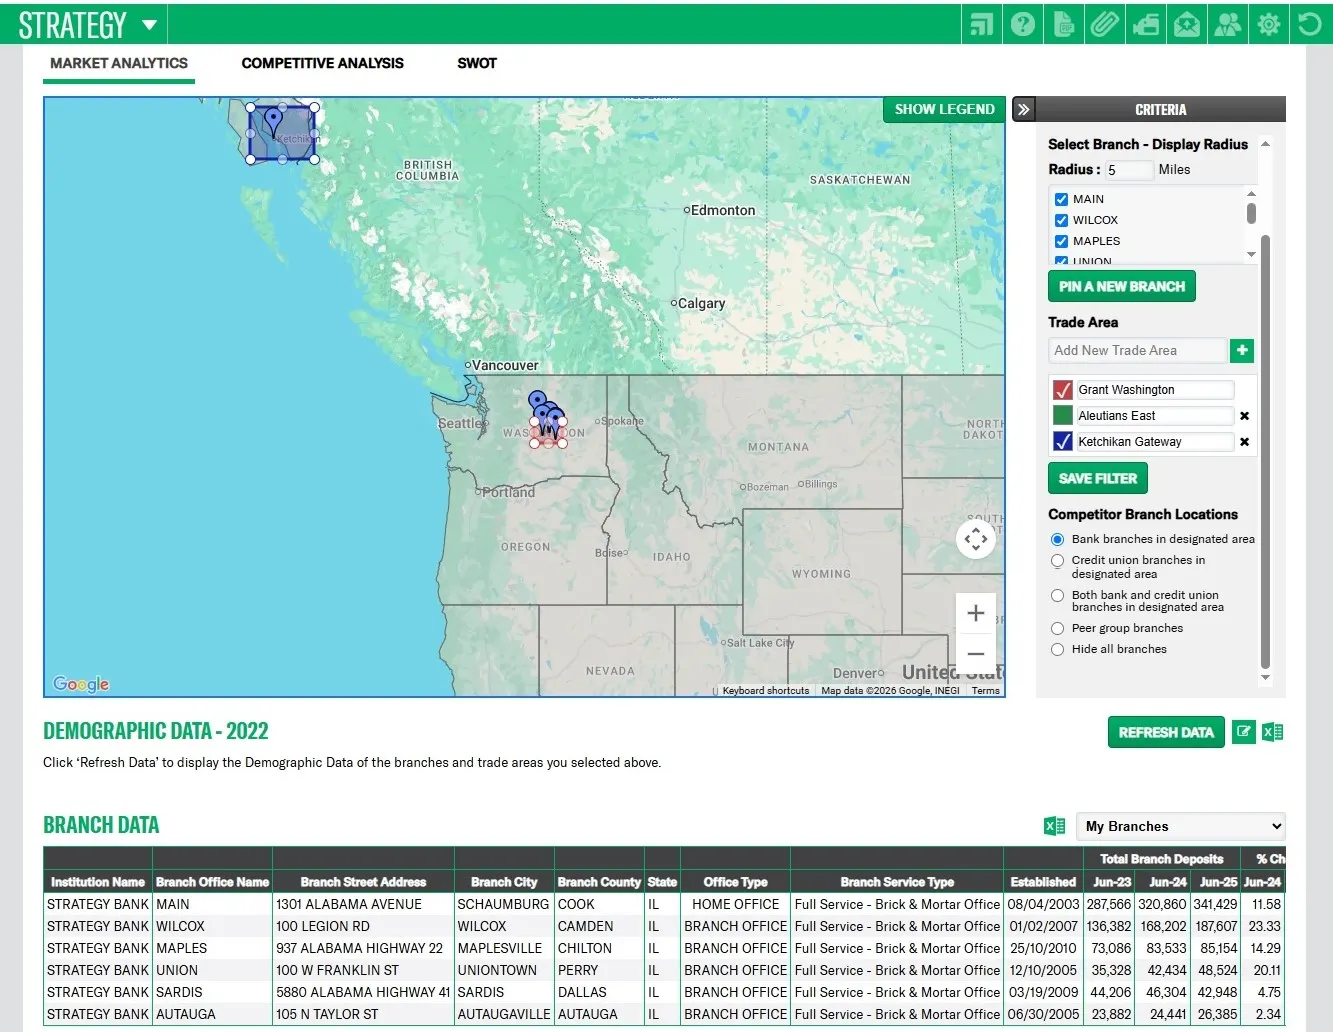
Task: Click the Edmonton label on the map
Action: pyautogui.click(x=723, y=210)
